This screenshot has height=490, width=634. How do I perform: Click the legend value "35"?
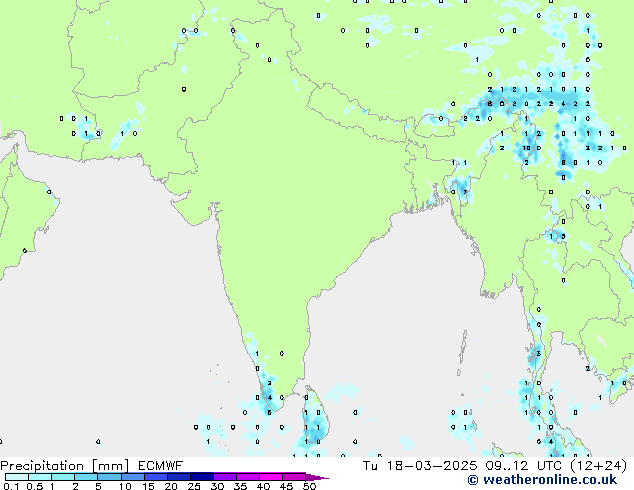[240, 486]
